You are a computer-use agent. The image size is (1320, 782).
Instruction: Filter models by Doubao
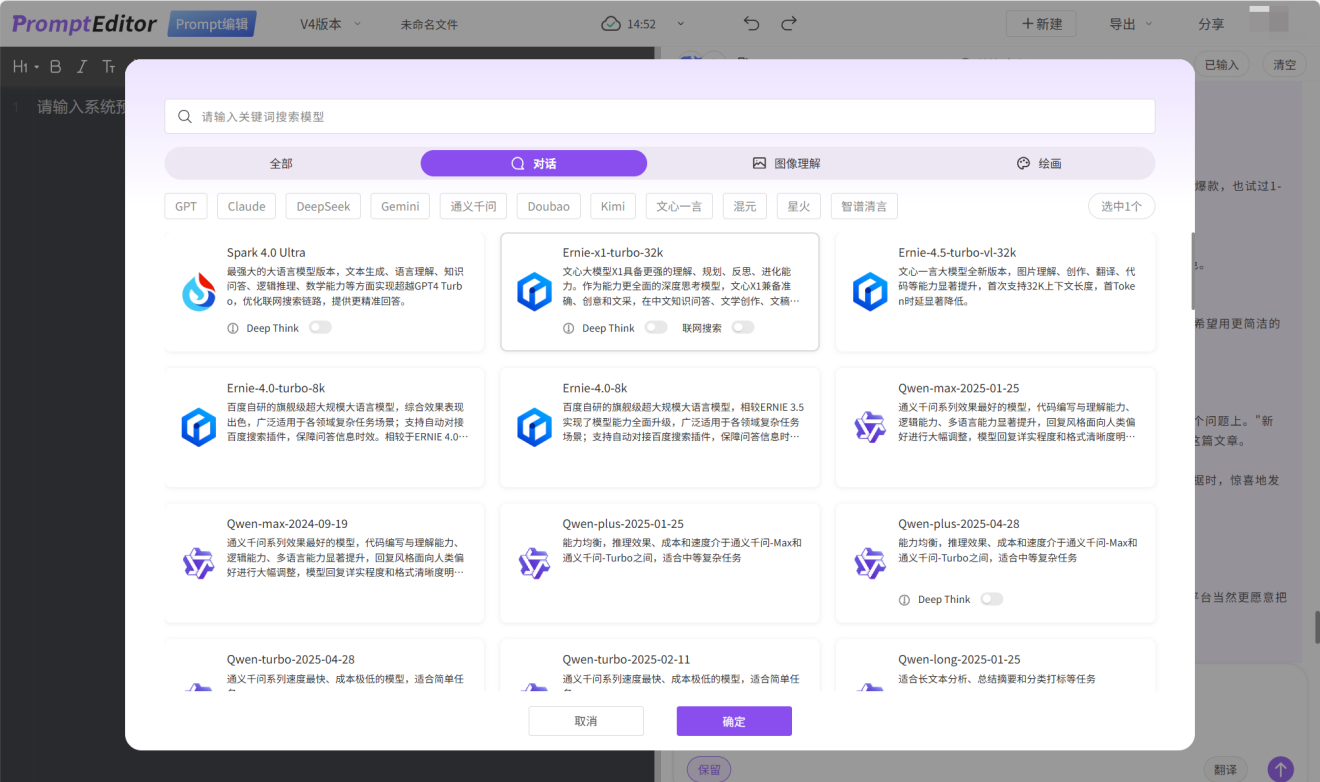click(549, 206)
